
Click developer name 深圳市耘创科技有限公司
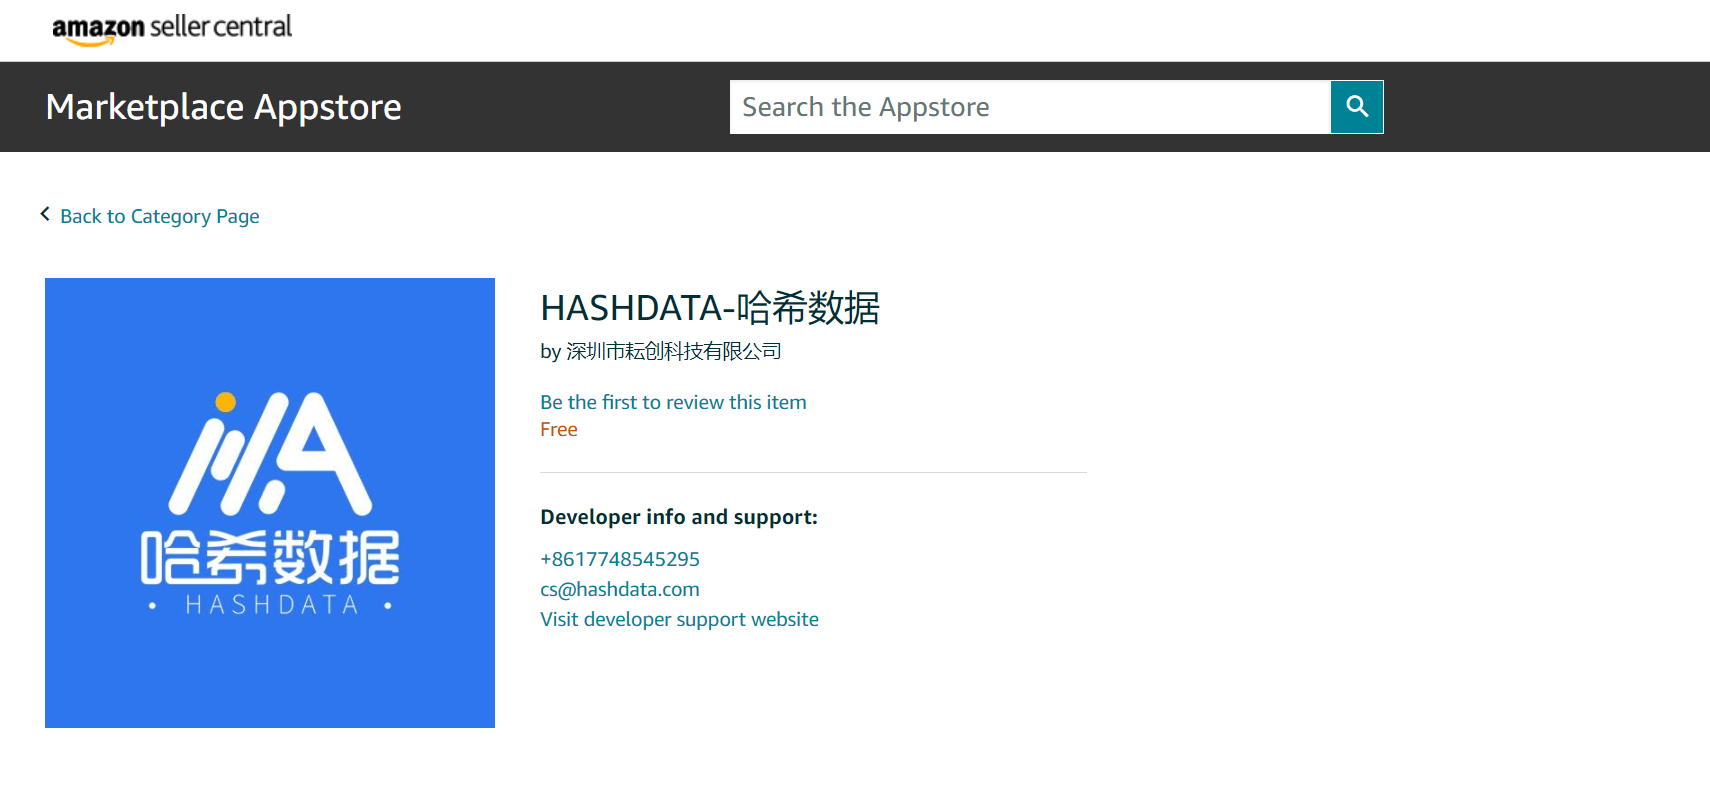click(674, 351)
